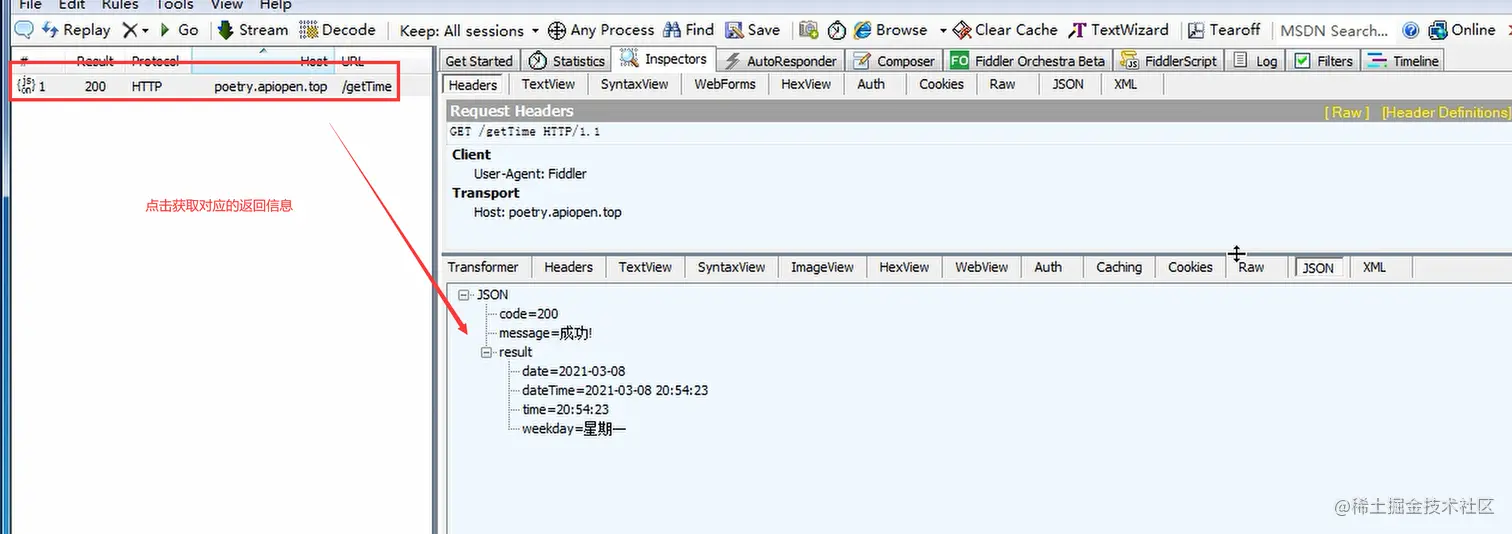Switch to the Composer tab
The width and height of the screenshot is (1512, 534).
click(894, 61)
